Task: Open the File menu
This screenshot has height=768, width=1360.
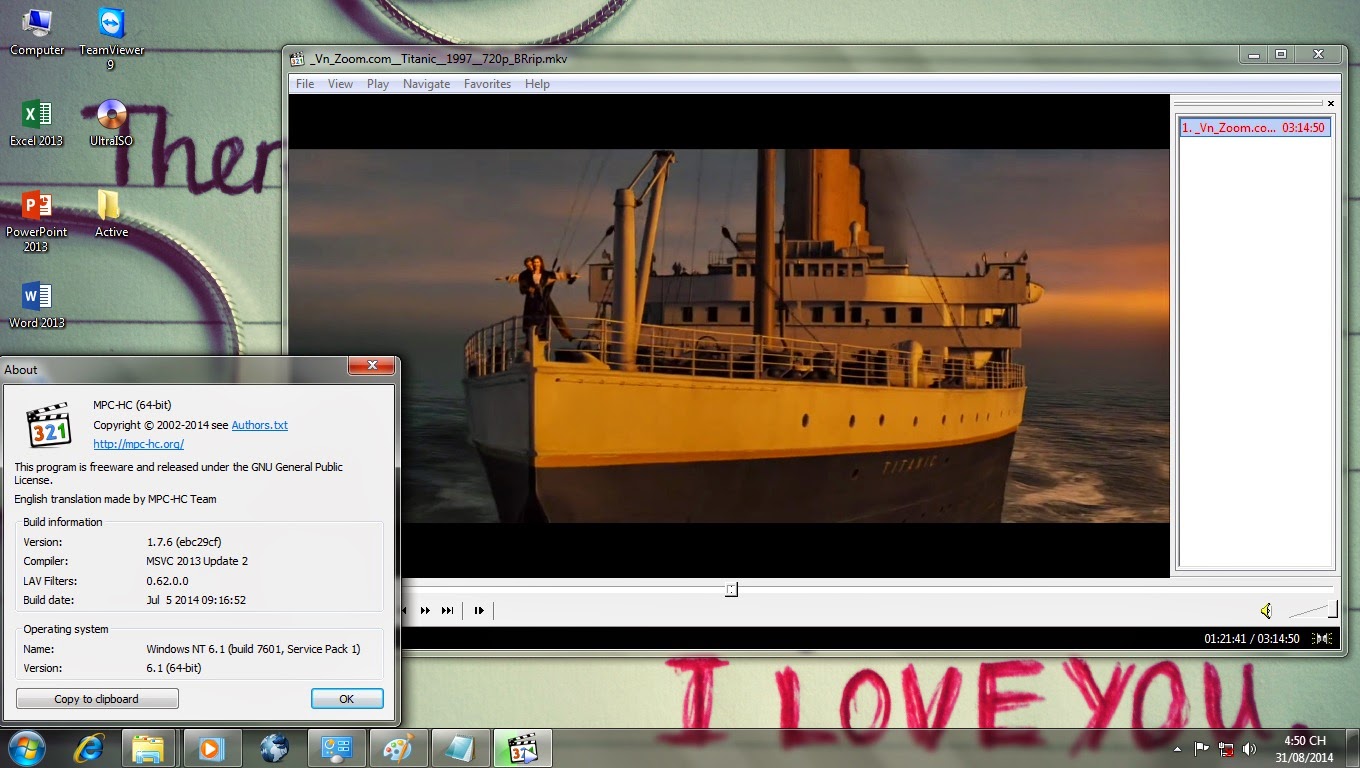Action: 305,84
